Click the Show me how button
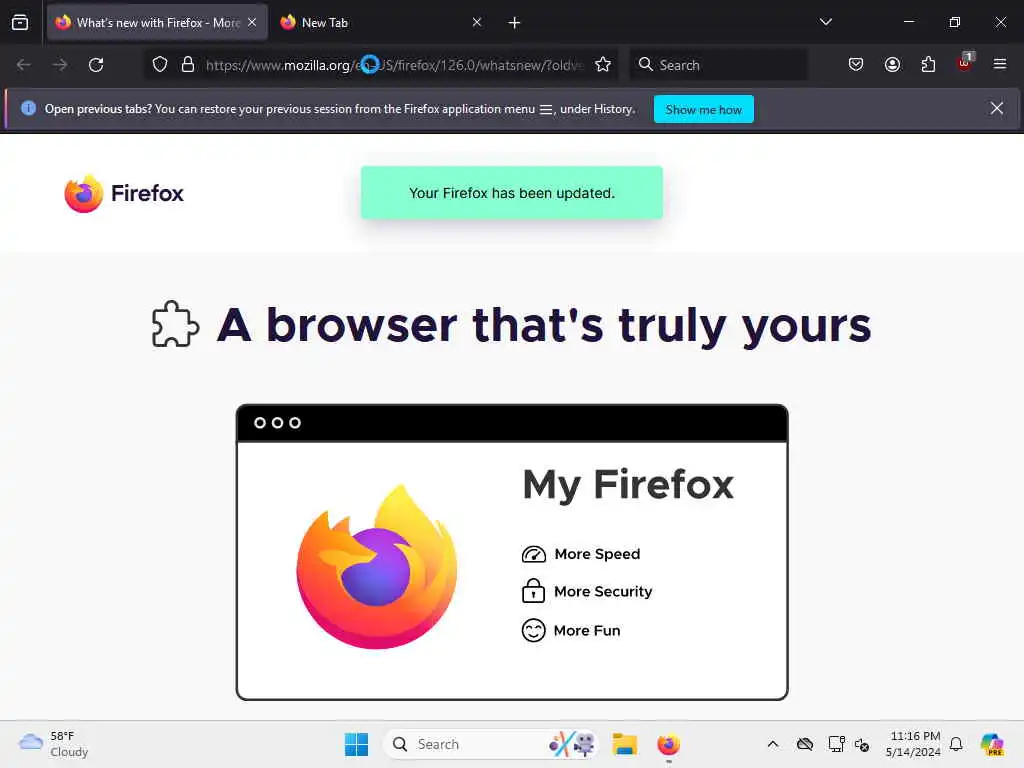 (x=703, y=109)
